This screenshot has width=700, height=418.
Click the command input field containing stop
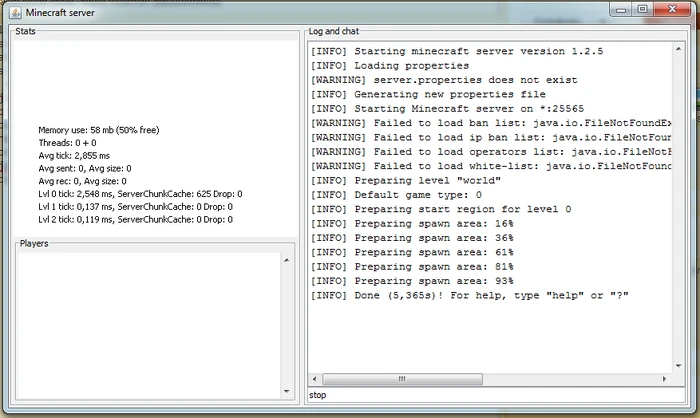(496, 395)
